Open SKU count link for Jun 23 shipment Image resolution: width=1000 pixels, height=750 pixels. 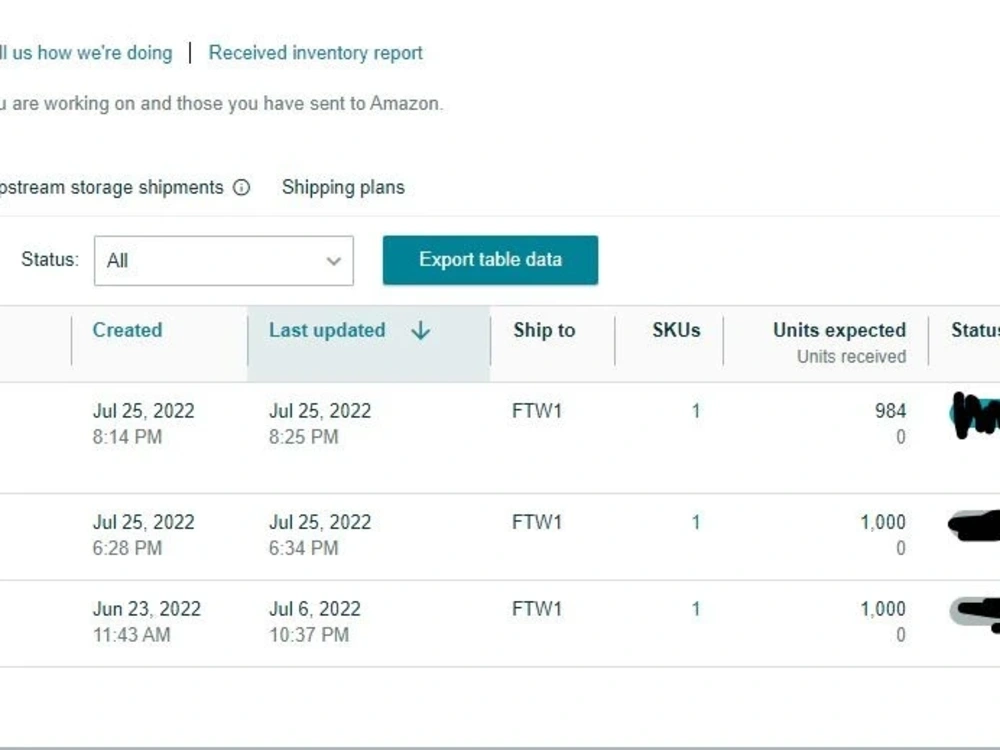coord(696,609)
